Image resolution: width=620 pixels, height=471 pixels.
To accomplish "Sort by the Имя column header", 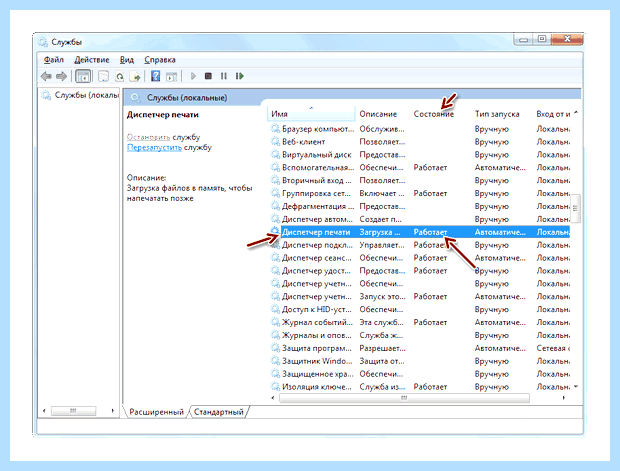I will [311, 113].
